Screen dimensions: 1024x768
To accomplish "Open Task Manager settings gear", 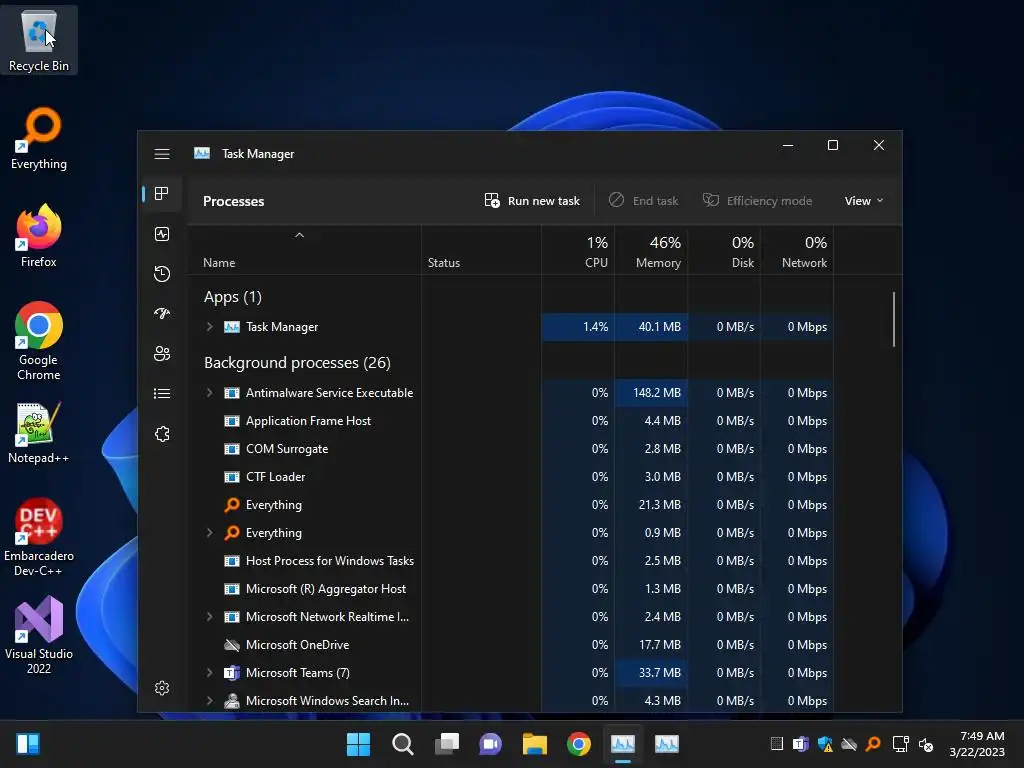I will (162, 688).
